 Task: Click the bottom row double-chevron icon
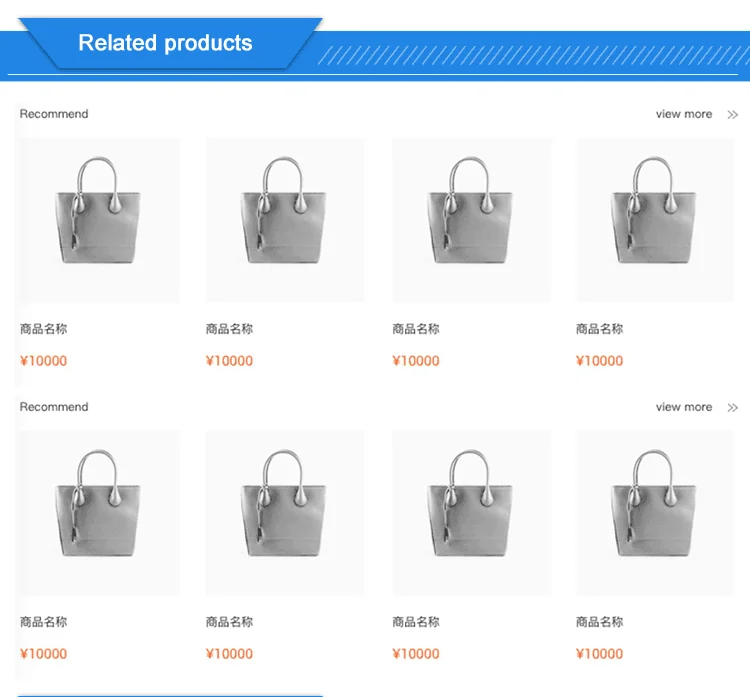pyautogui.click(x=732, y=408)
